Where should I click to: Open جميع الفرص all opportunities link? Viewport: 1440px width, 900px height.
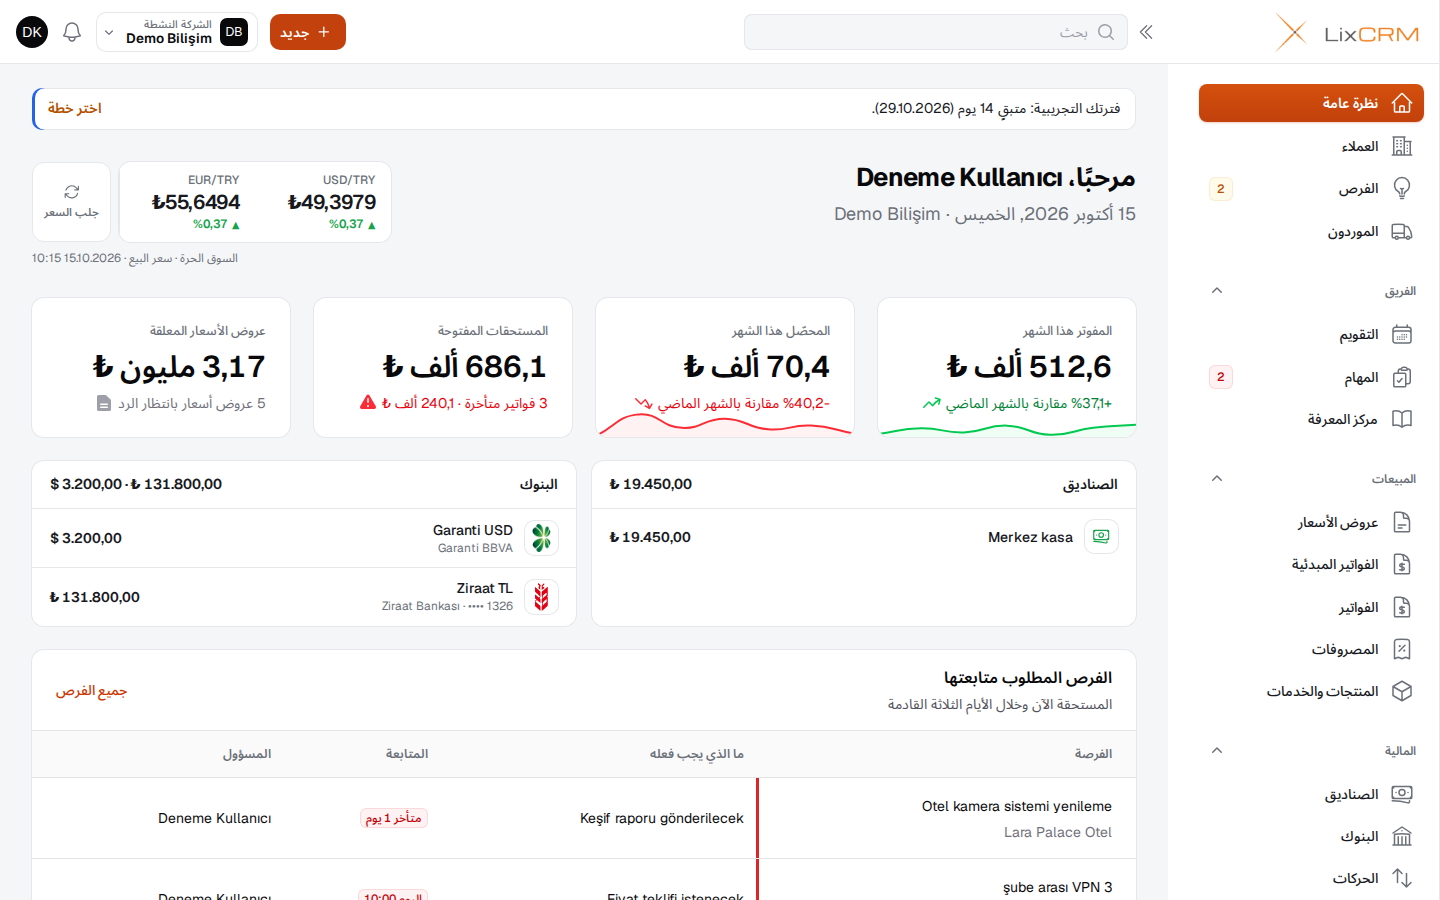(91, 691)
